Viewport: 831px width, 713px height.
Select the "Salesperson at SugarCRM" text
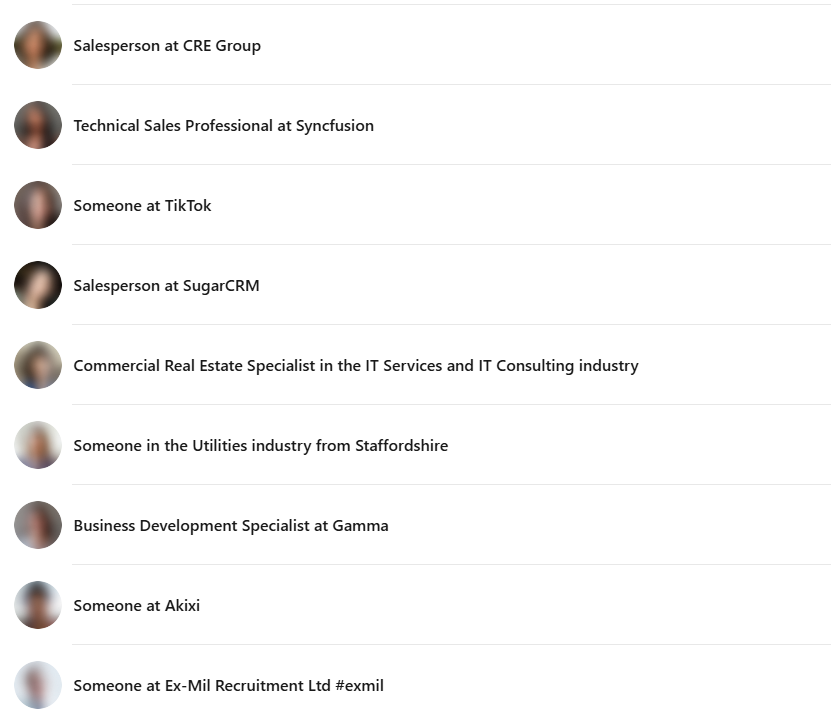pos(166,286)
